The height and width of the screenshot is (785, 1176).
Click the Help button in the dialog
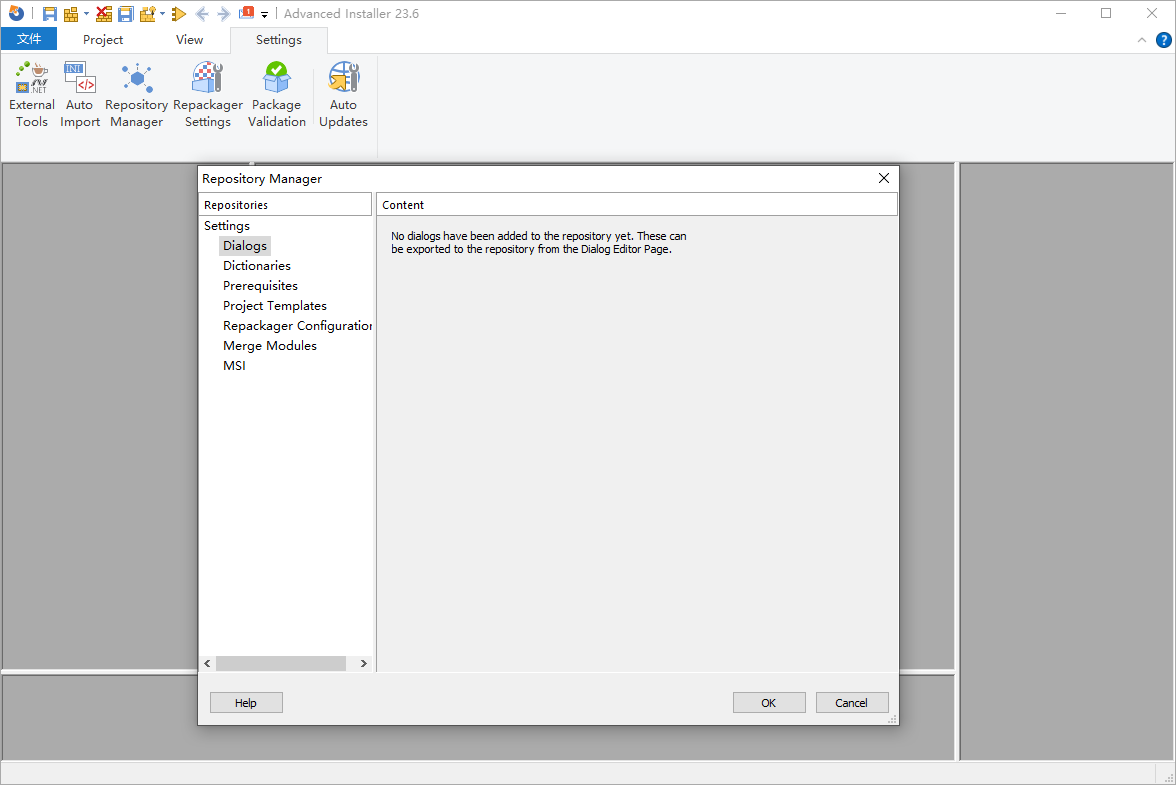(246, 703)
